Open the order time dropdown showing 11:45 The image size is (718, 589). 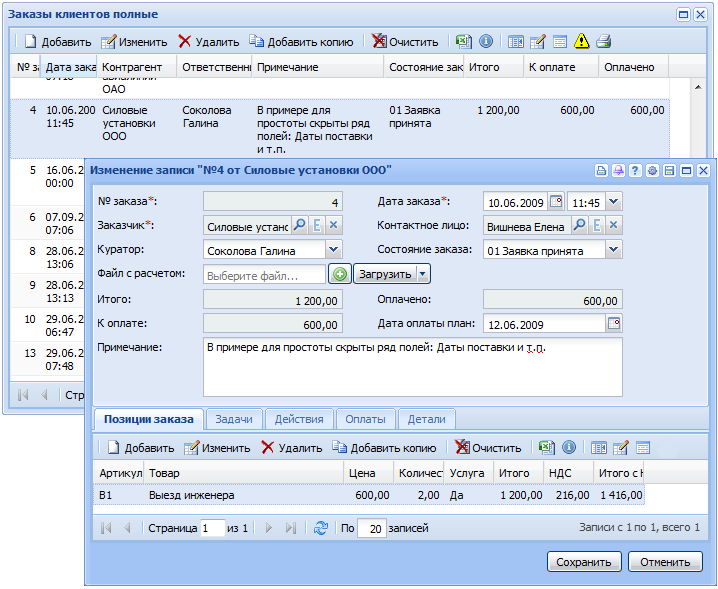coord(614,202)
